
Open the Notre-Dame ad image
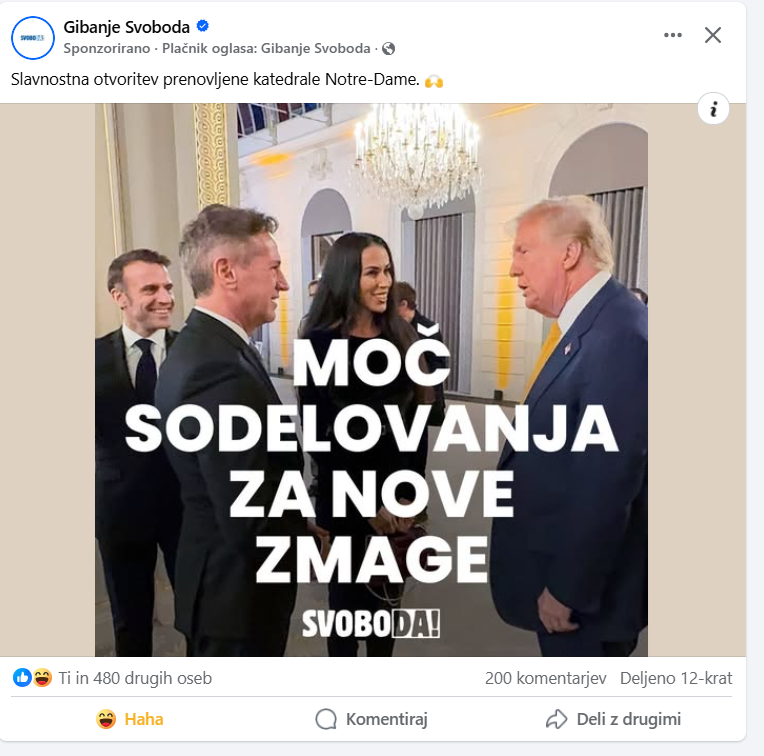point(371,380)
